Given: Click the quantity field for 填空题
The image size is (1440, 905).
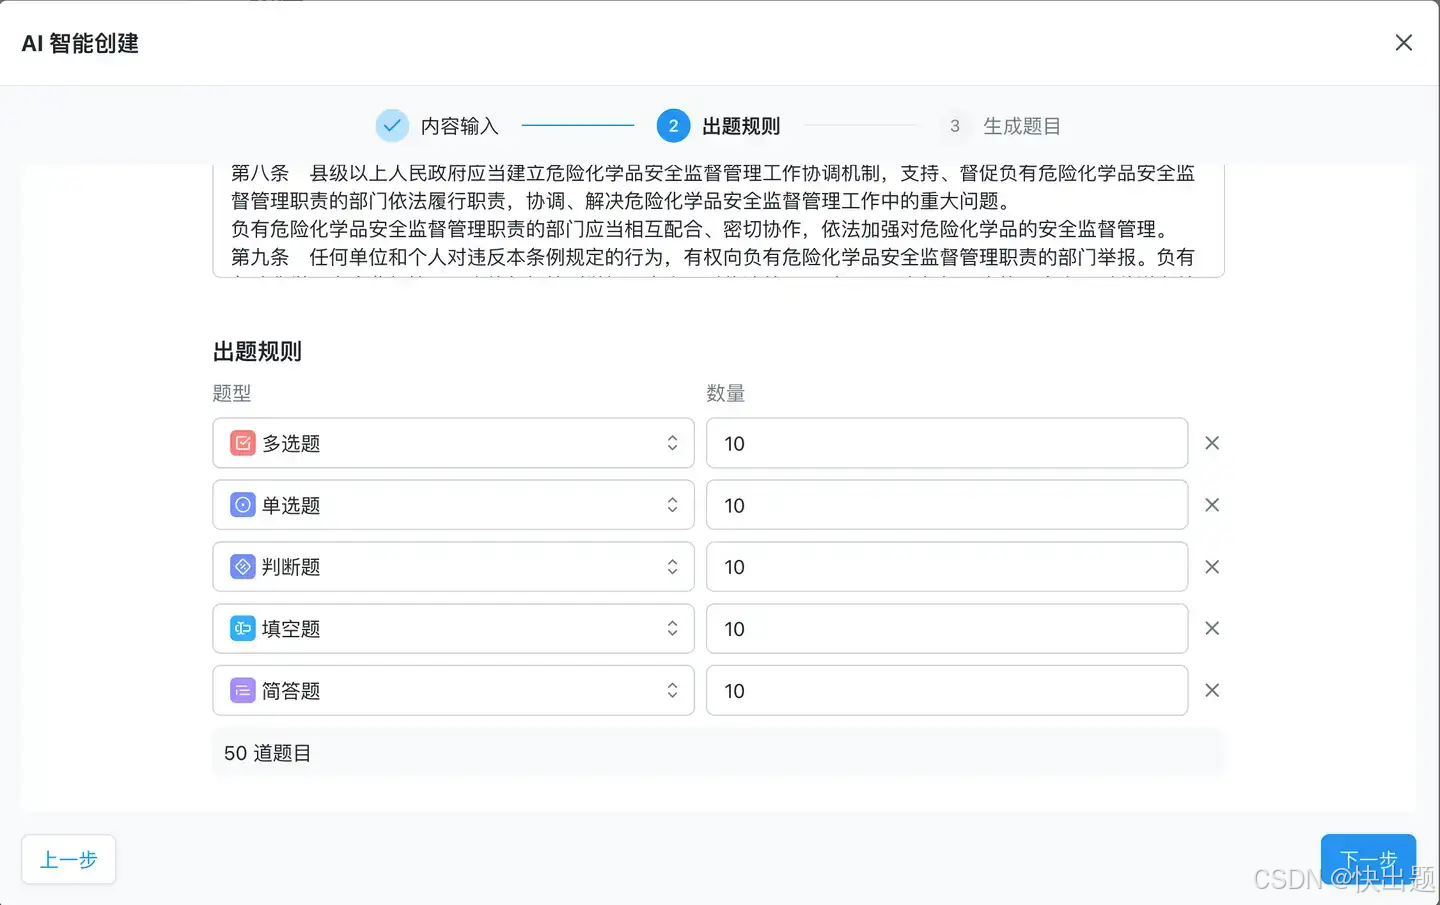Looking at the screenshot, I should click(947, 629).
